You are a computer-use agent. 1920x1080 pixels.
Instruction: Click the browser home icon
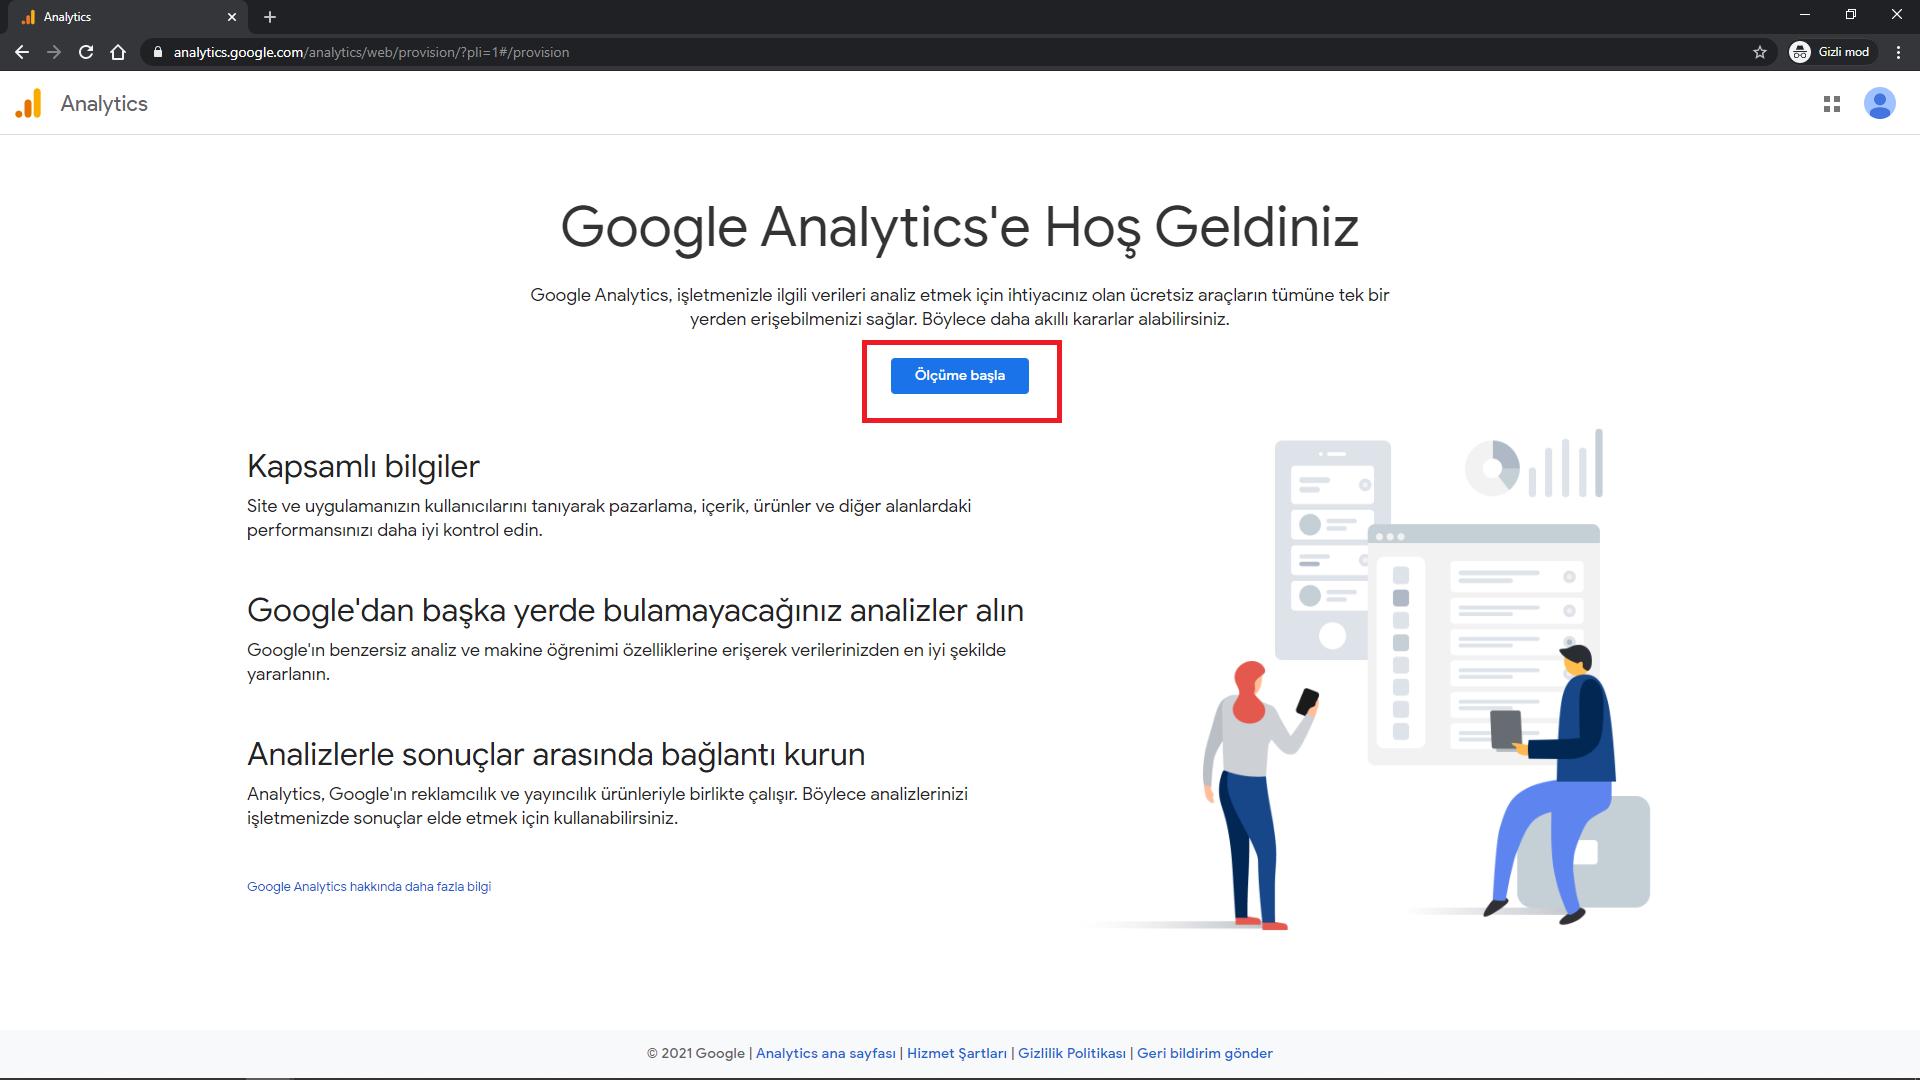[118, 52]
